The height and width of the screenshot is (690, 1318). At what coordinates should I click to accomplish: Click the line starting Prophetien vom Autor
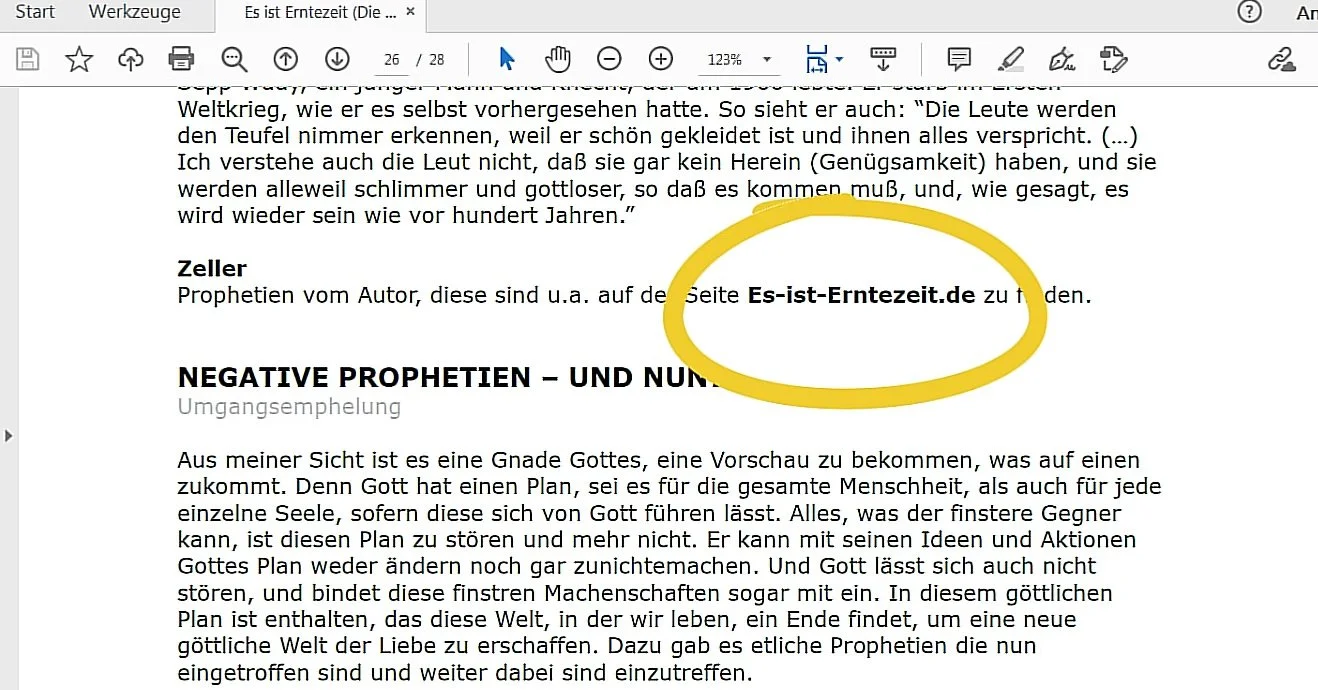634,296
